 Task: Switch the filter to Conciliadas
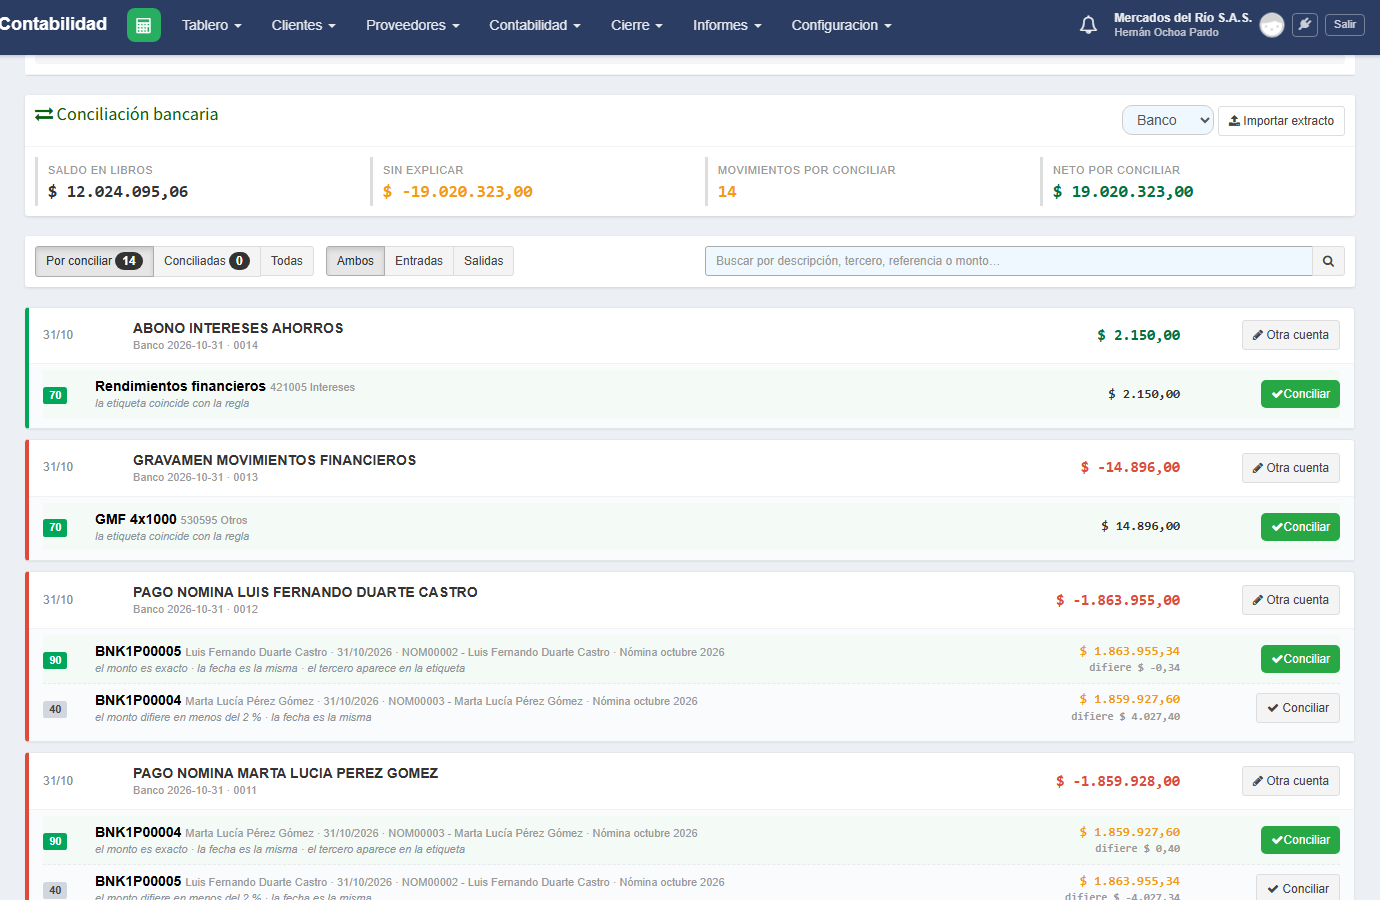click(x=207, y=261)
